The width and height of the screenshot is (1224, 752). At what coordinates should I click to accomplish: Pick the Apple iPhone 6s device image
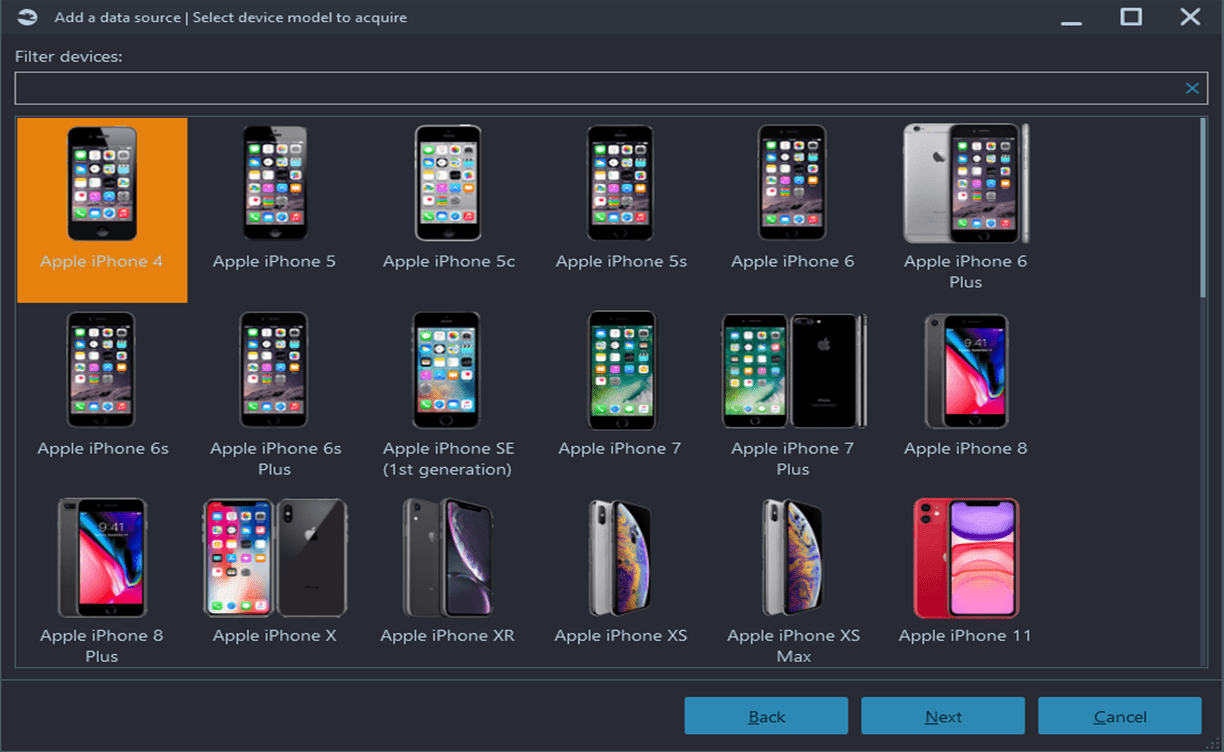click(102, 370)
